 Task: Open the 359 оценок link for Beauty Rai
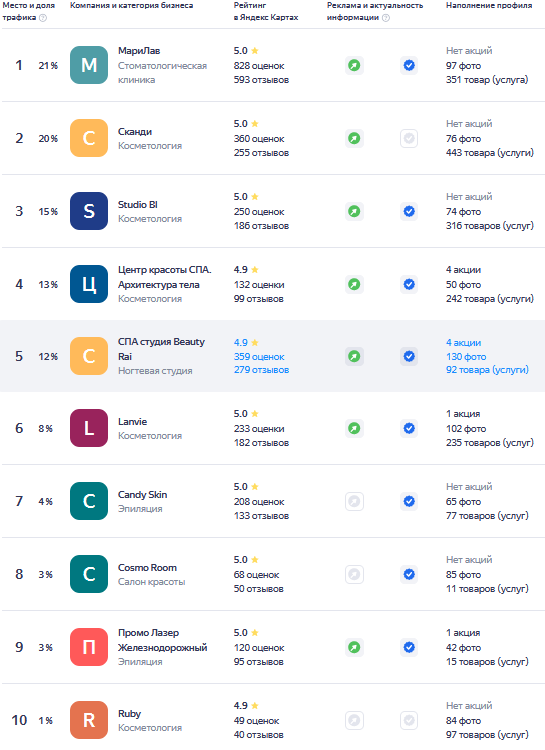259,357
